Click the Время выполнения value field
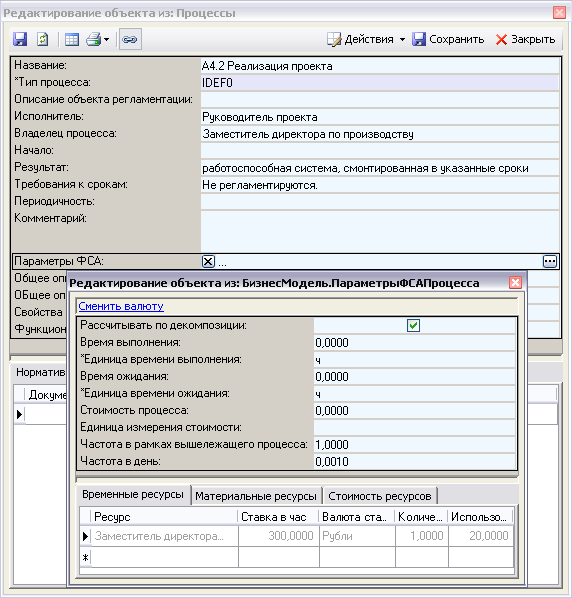This screenshot has width=572, height=598. 415,342
